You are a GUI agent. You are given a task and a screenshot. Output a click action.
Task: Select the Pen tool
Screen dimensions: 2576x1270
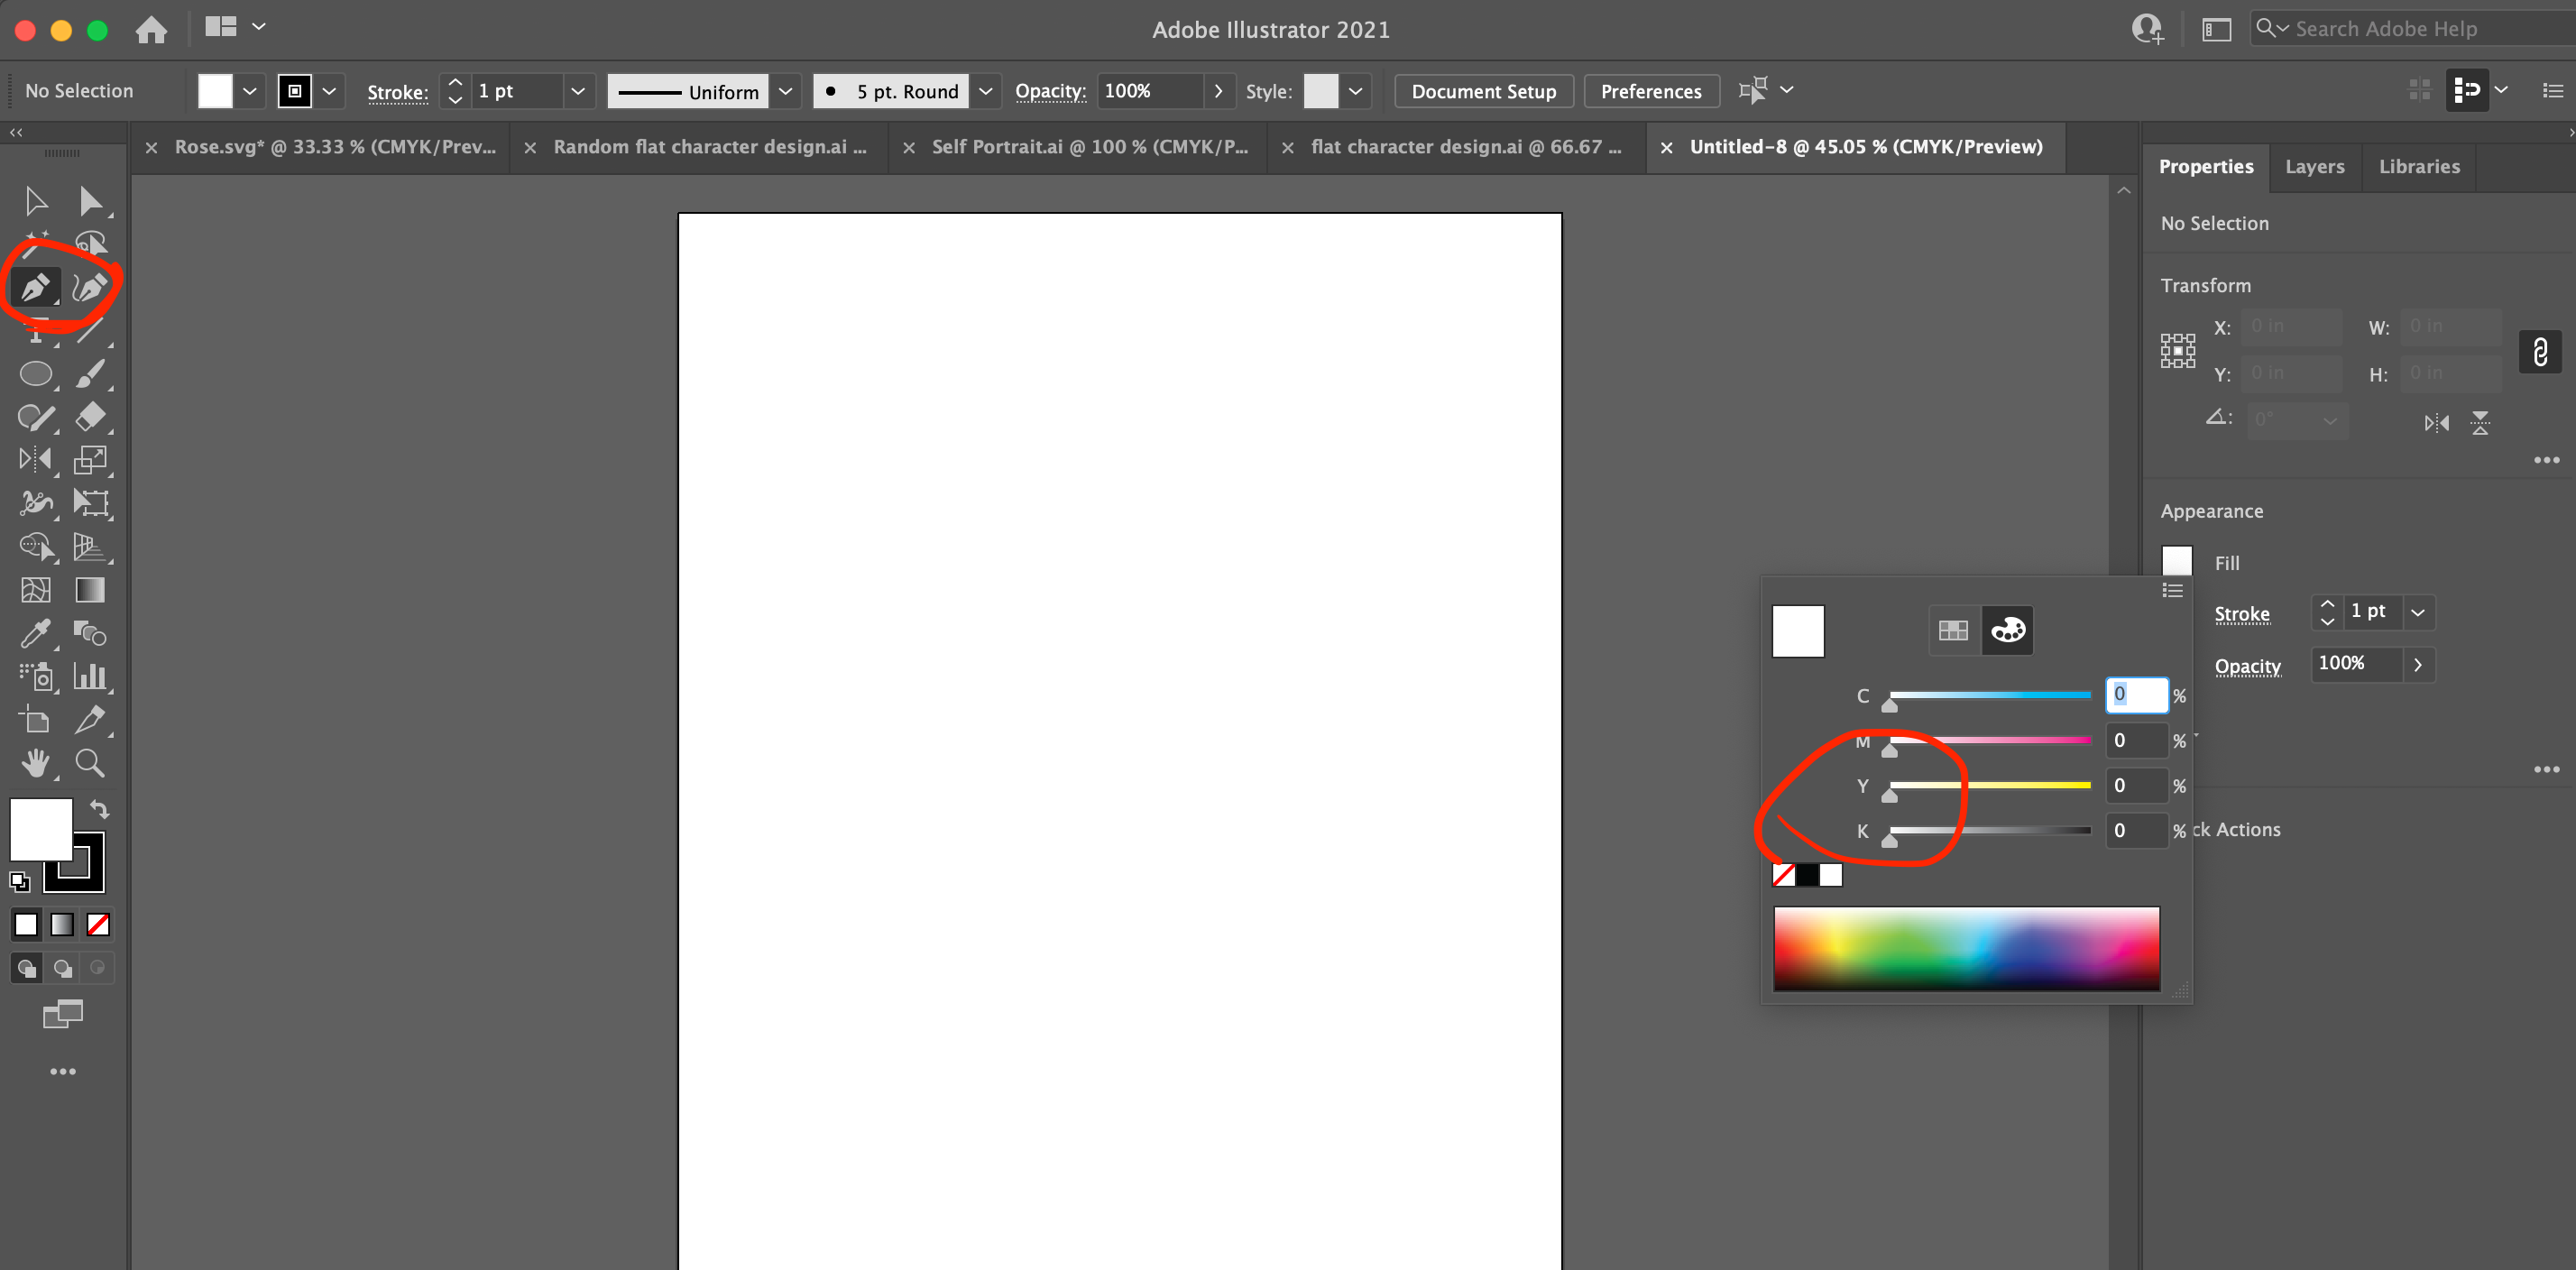[36, 287]
